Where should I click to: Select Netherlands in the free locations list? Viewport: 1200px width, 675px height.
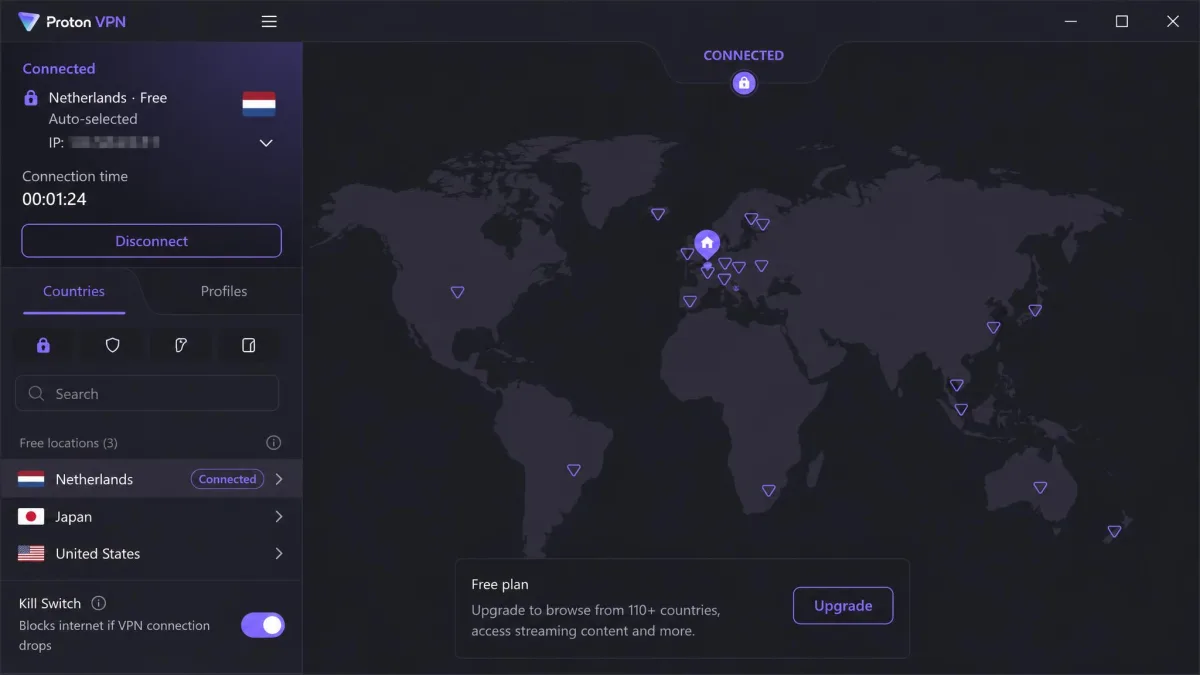pyautogui.click(x=151, y=480)
